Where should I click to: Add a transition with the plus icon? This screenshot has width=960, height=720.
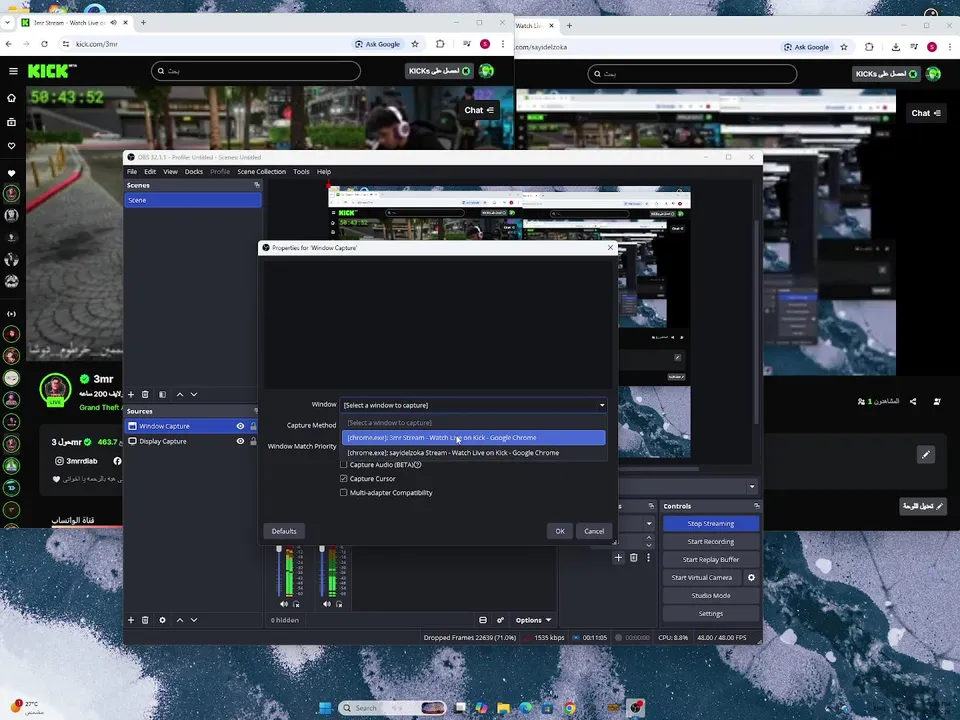click(618, 557)
